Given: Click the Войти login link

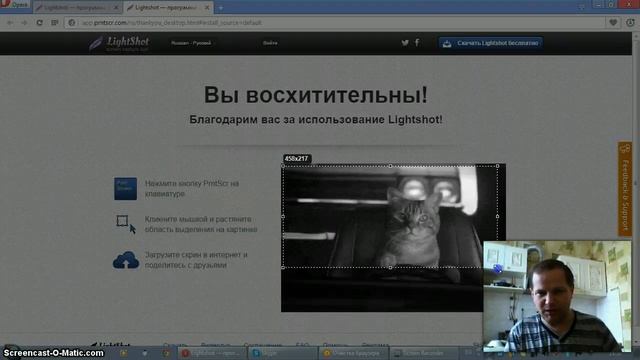Looking at the screenshot, I should pyautogui.click(x=270, y=43).
